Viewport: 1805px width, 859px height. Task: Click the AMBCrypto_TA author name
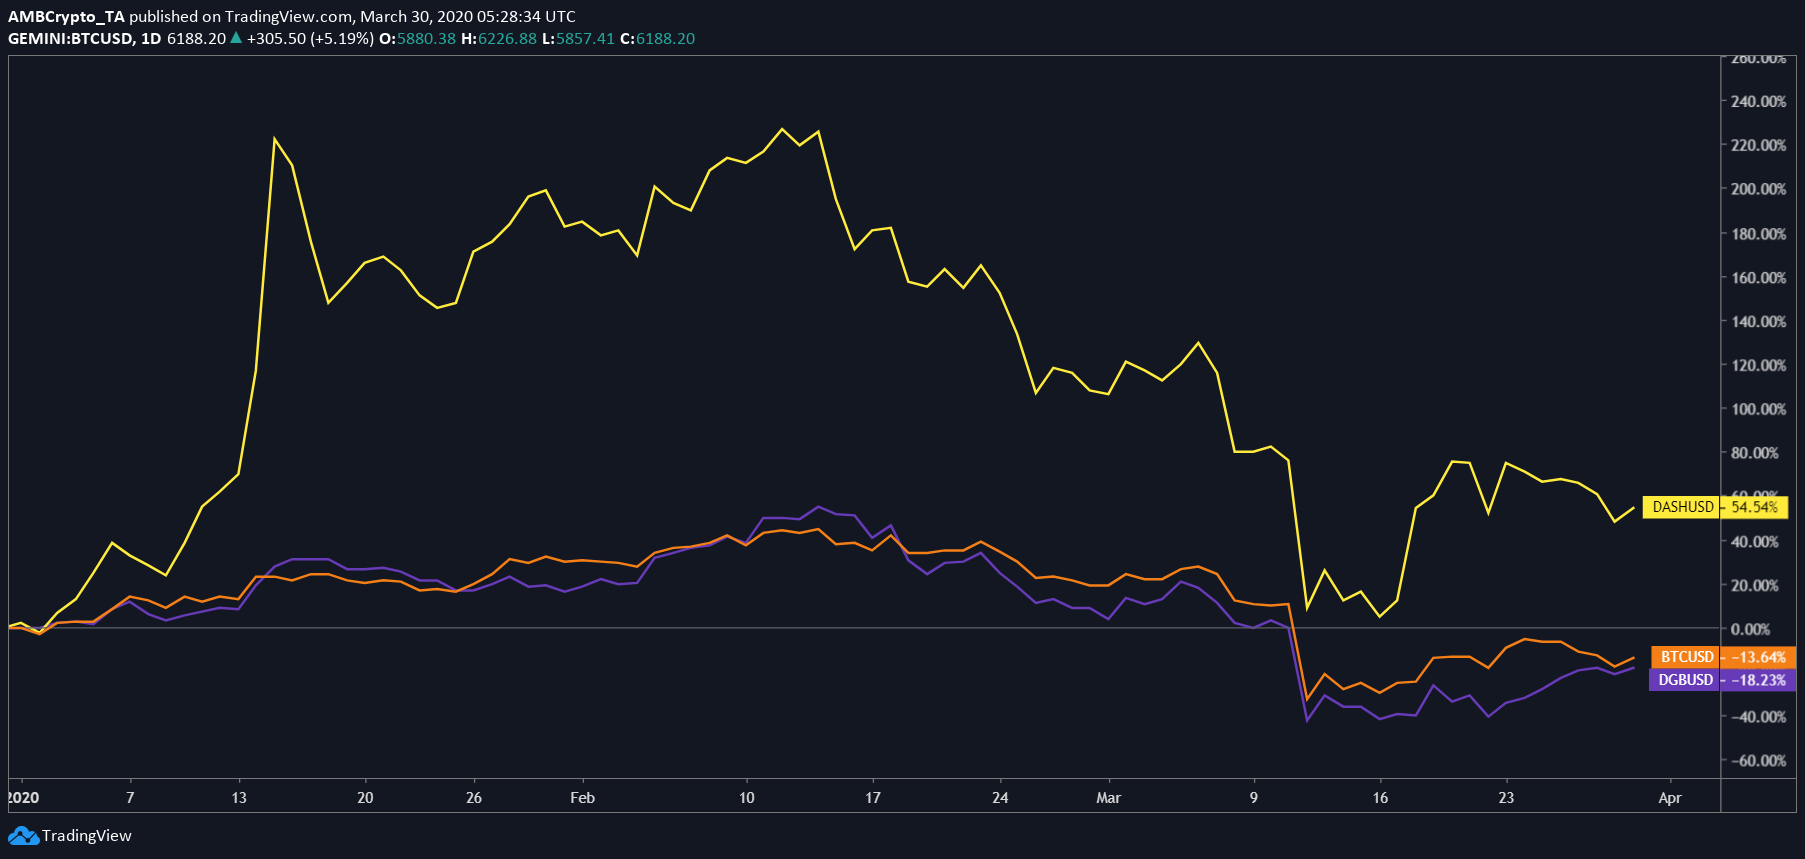(66, 17)
